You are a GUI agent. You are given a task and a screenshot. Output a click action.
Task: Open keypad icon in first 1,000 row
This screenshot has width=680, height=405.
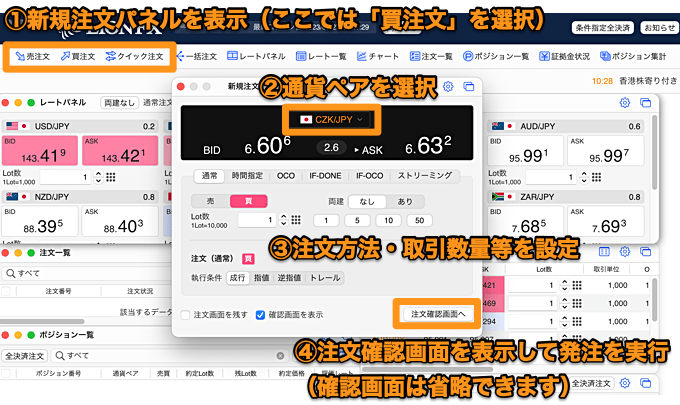point(577,285)
